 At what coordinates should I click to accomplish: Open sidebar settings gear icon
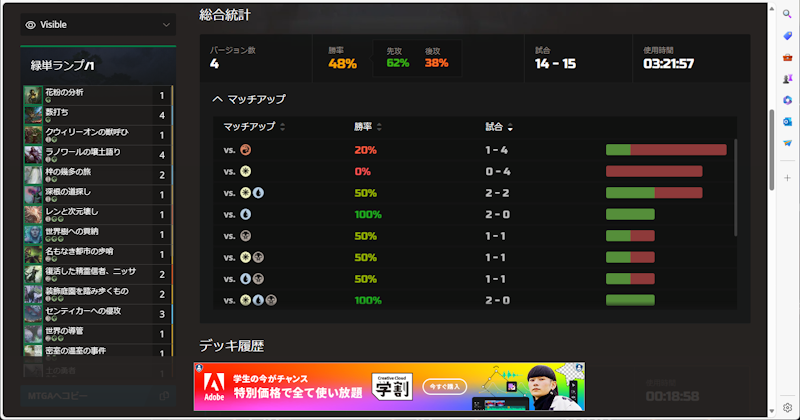(x=787, y=407)
